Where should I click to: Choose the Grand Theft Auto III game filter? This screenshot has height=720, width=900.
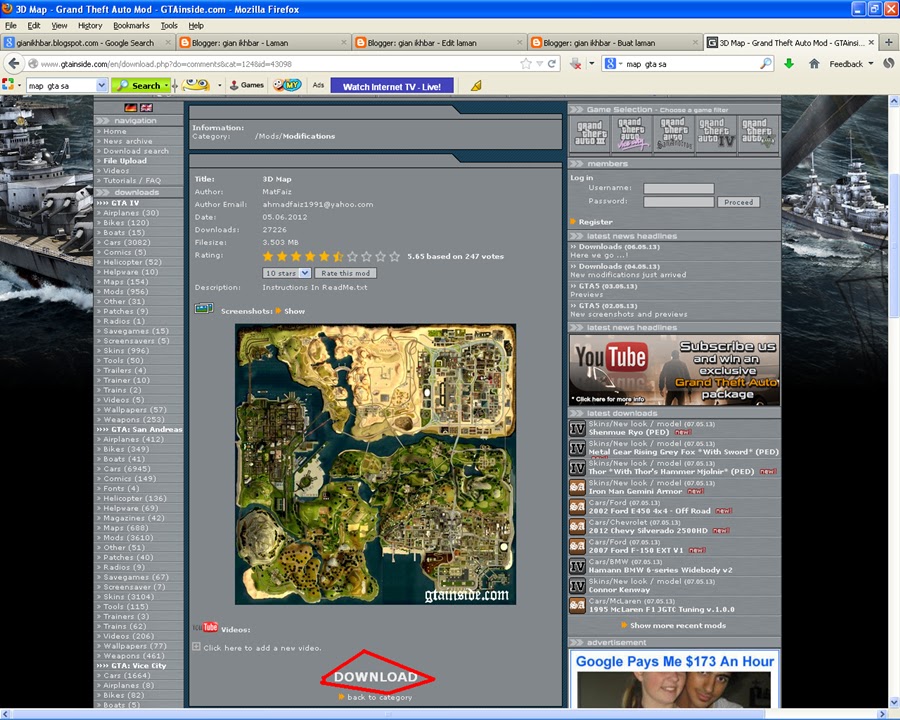(589, 134)
